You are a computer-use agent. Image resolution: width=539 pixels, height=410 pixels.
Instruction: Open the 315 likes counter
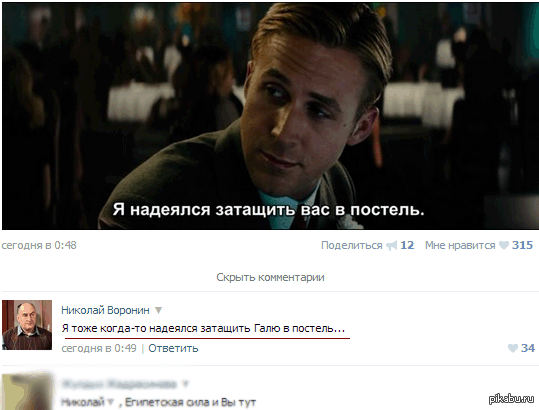click(x=522, y=245)
